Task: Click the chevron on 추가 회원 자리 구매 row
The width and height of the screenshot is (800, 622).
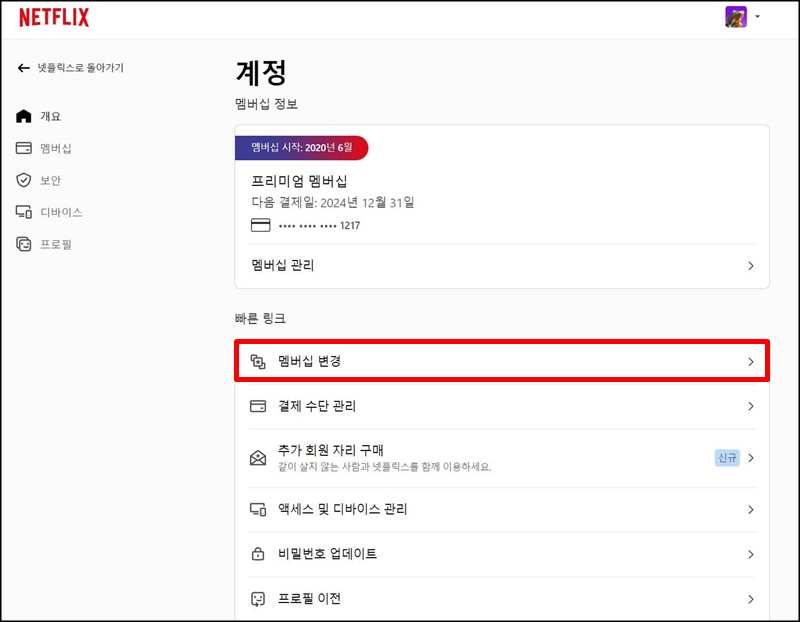Action: (x=751, y=458)
